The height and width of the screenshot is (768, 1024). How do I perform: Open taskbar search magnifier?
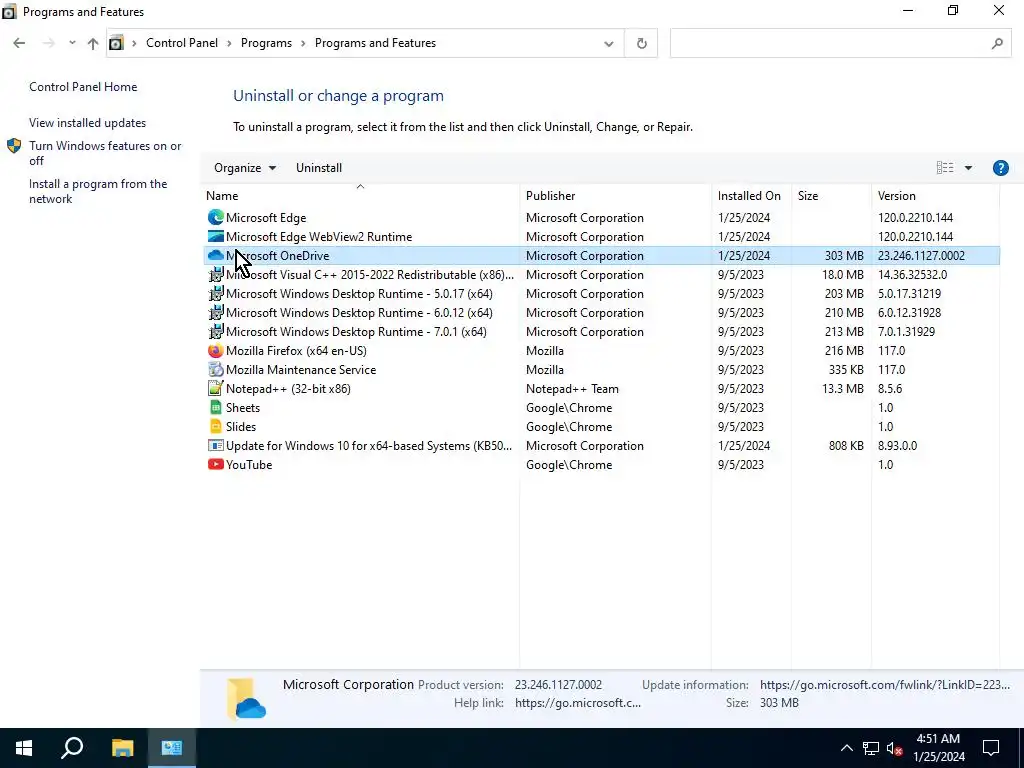click(72, 748)
